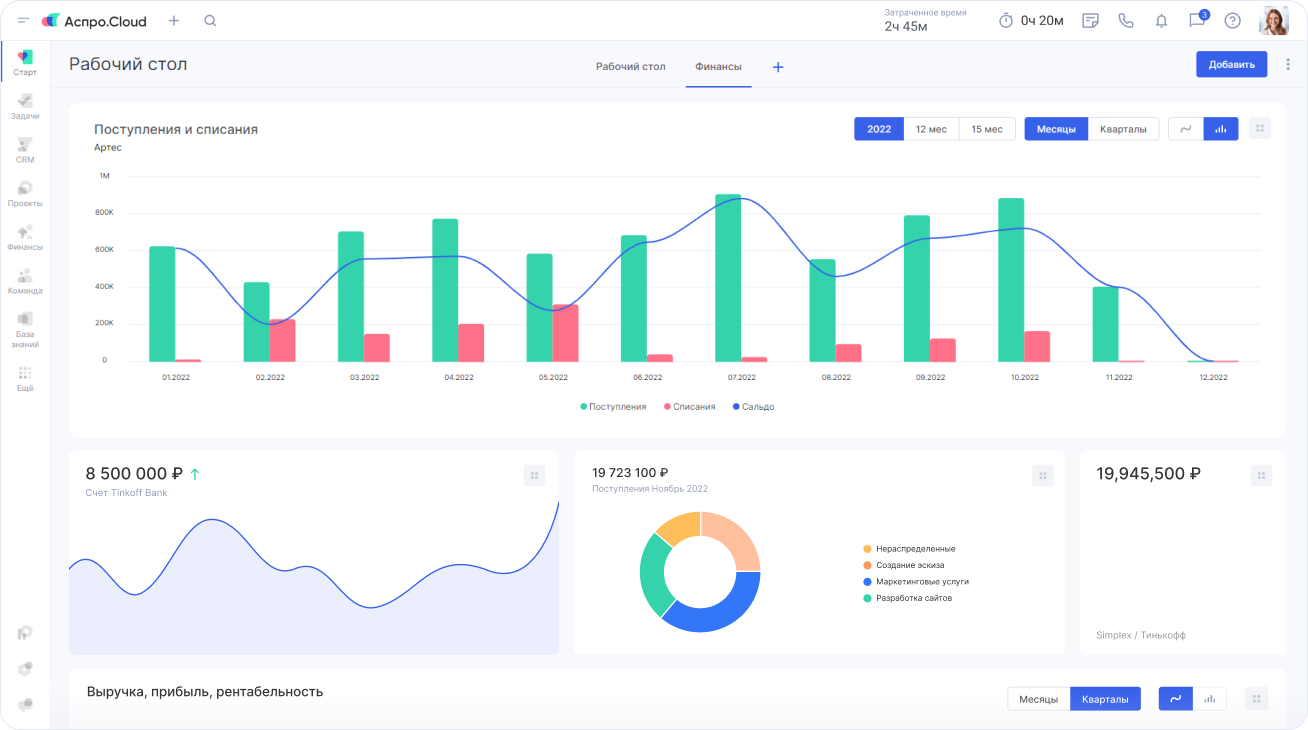Open the phone calls icon

[x=1126, y=21]
